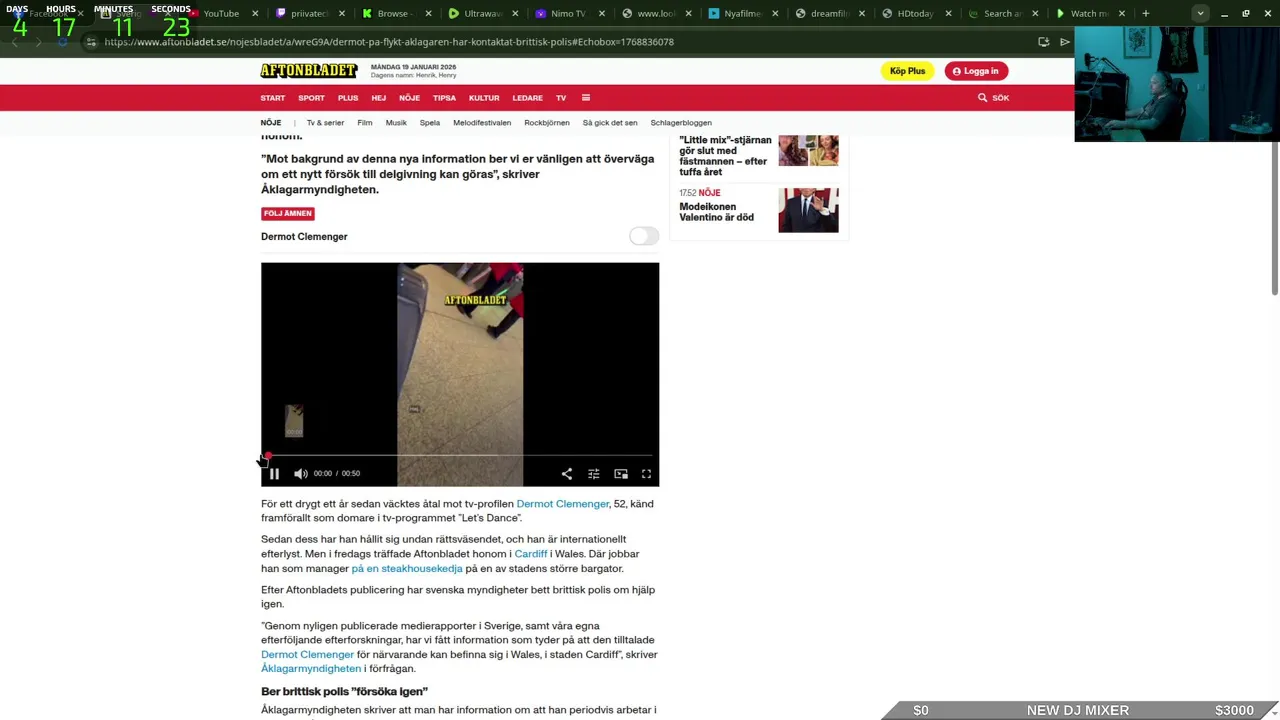Open a new browser tab
This screenshot has width=1280, height=720.
(x=1146, y=14)
